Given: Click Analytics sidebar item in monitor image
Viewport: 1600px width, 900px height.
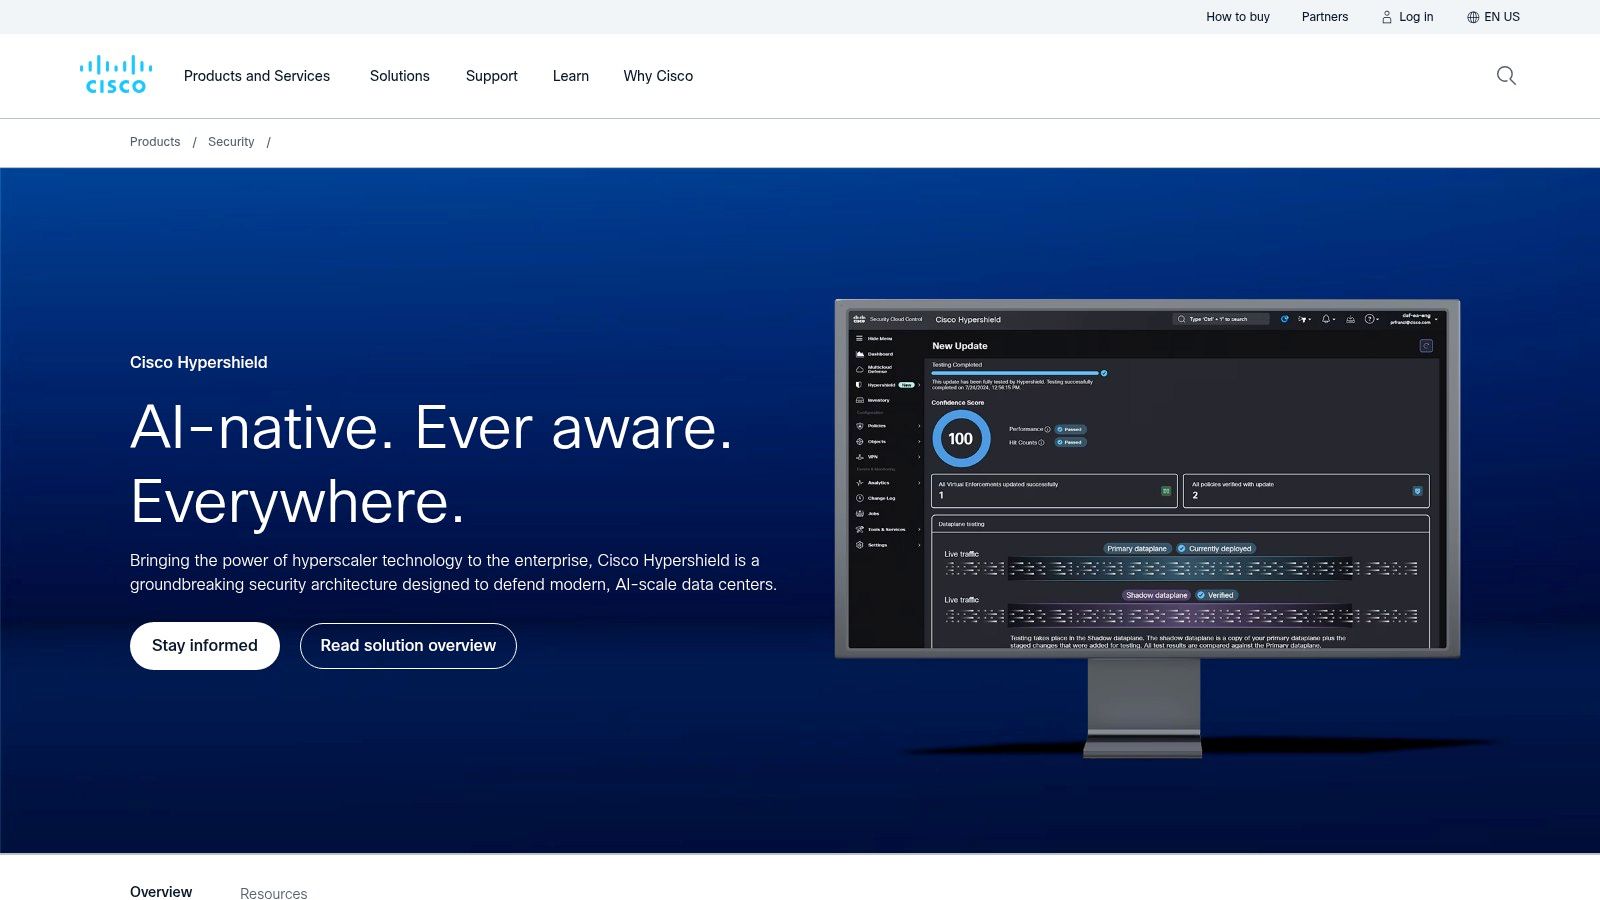Looking at the screenshot, I should coord(887,483).
